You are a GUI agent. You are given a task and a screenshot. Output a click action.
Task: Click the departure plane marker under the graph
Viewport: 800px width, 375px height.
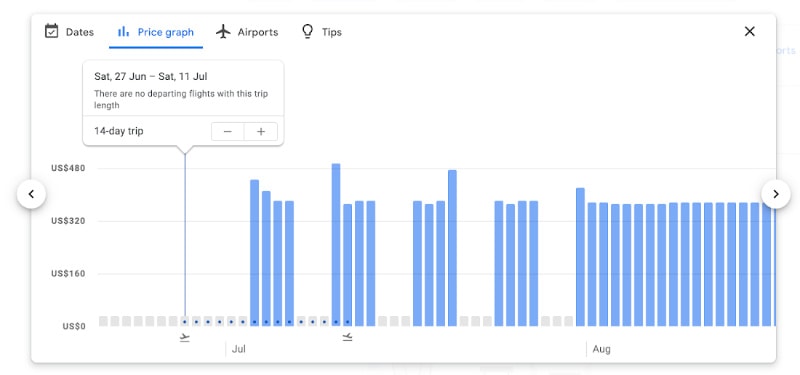185,337
